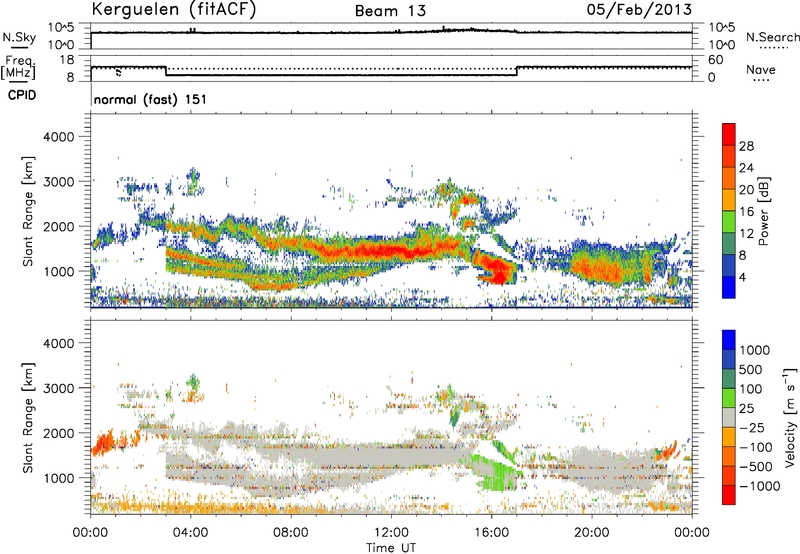Click the "20:00" time axis label
800x554 pixels.
[592, 533]
